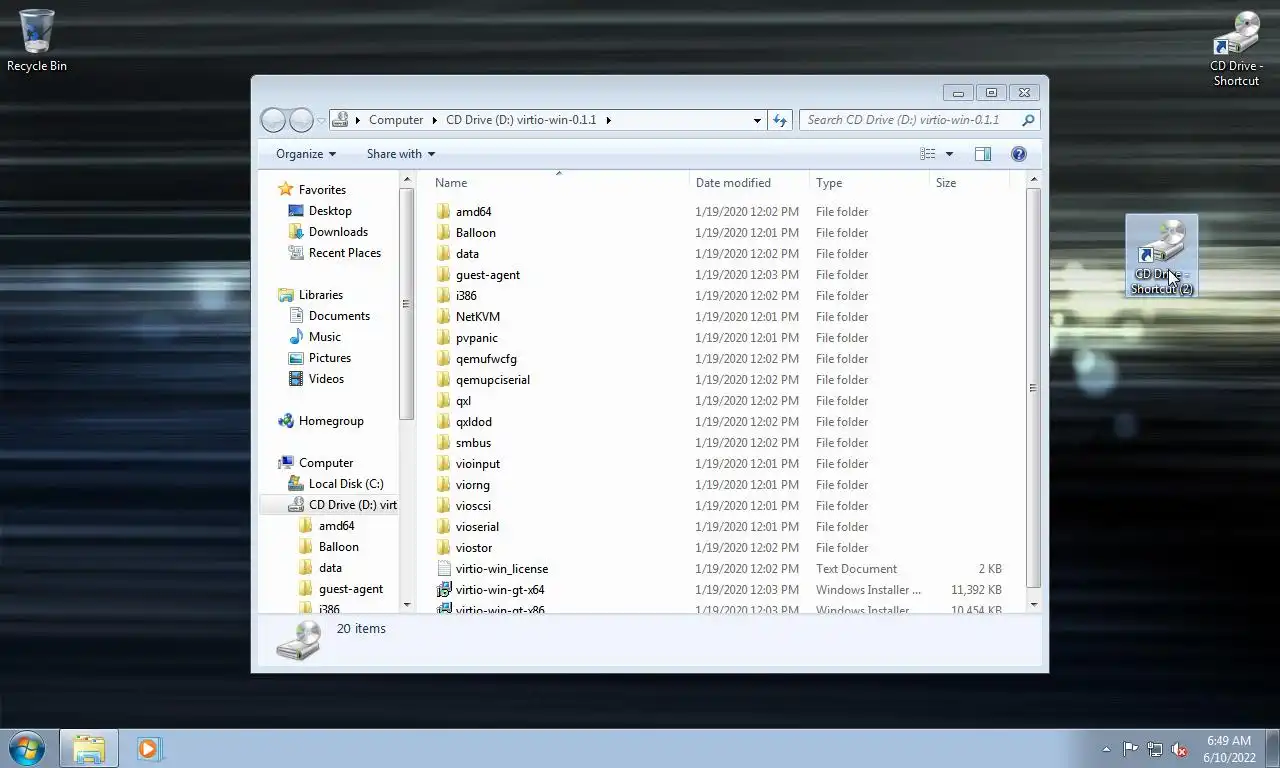Click the volume muted tray icon
This screenshot has width=1280, height=768.
click(1179, 749)
